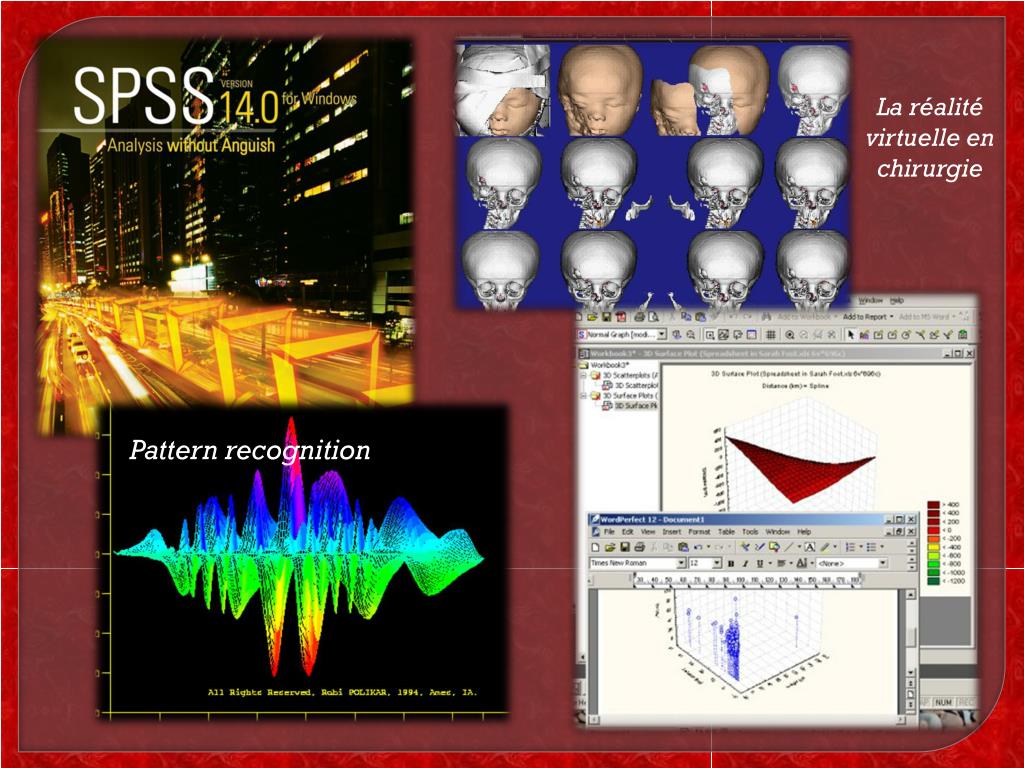Screen dimensions: 1024x768
Task: Open WordPerfect Help menu
Action: 804,532
